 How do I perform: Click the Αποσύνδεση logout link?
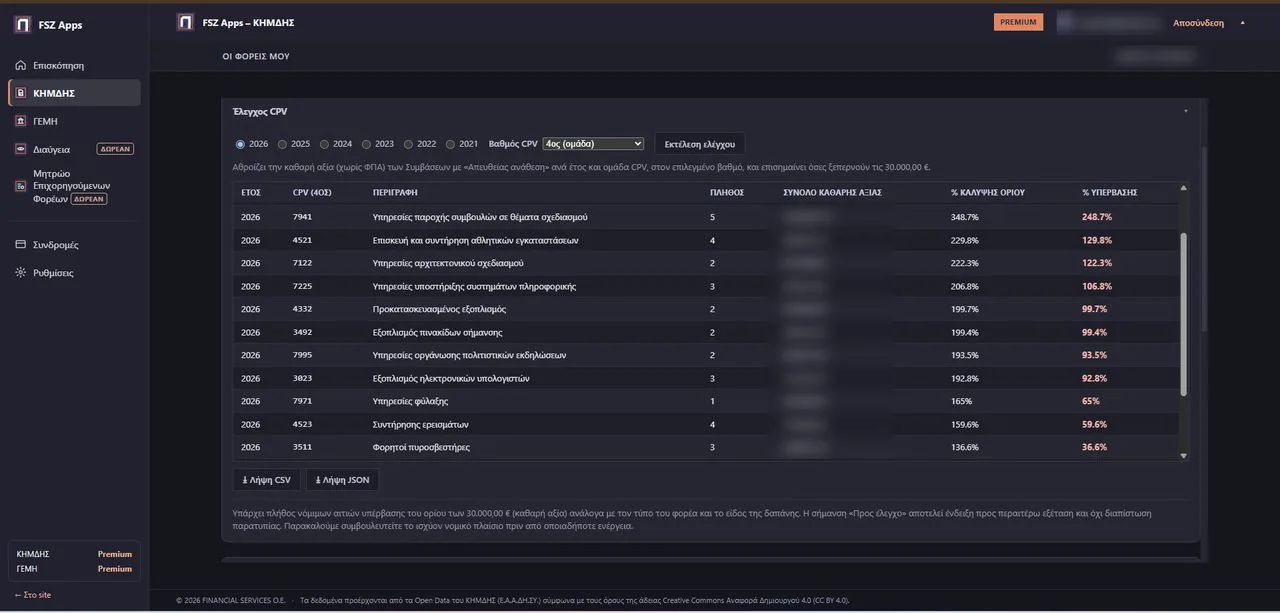(x=1199, y=22)
